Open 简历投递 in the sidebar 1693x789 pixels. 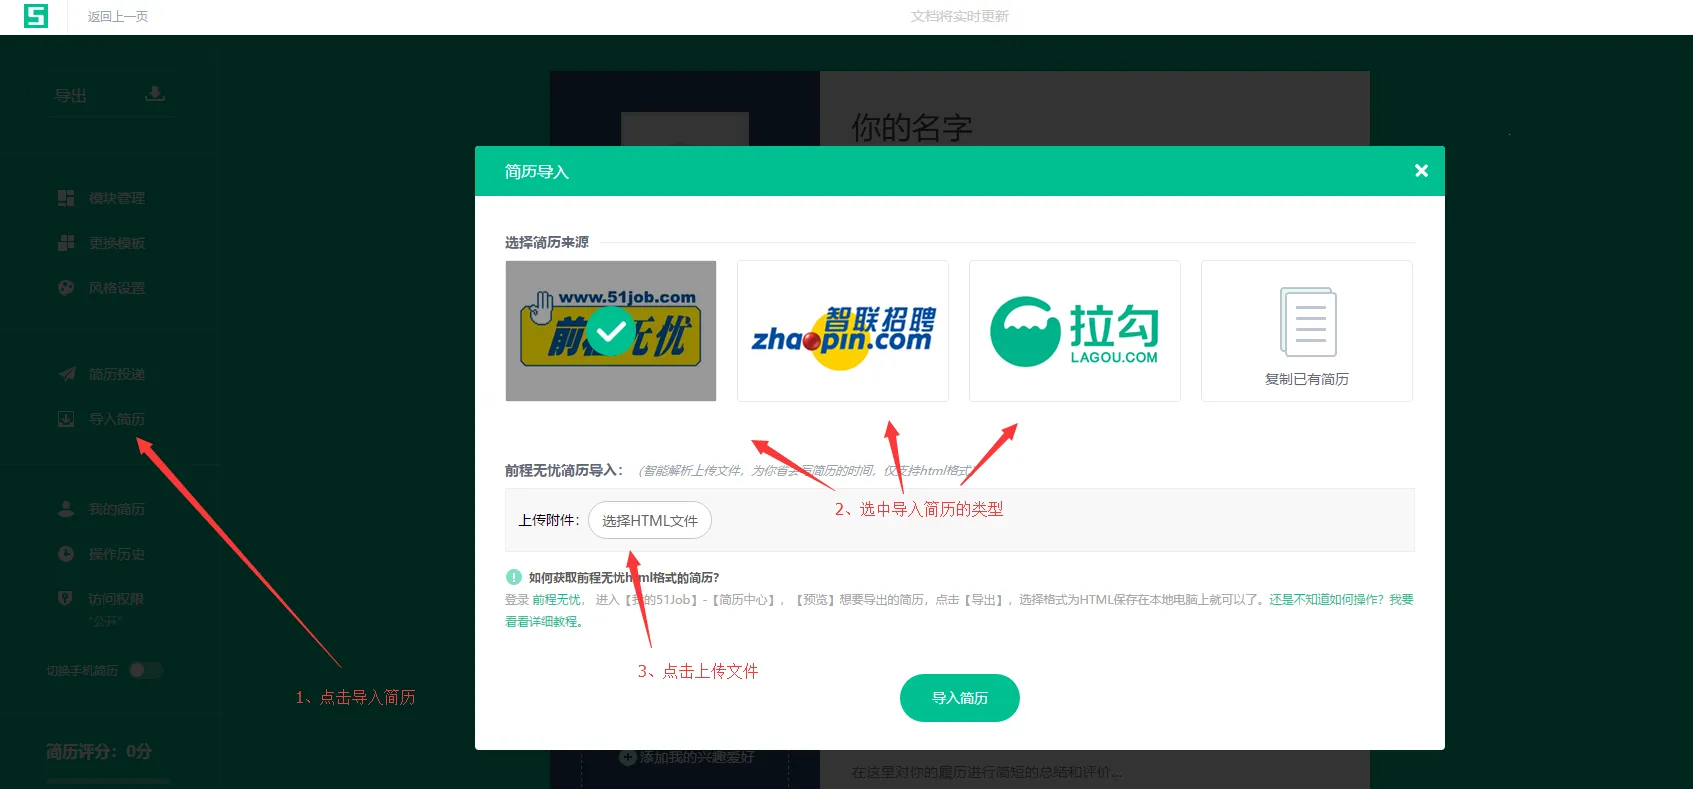tap(117, 374)
